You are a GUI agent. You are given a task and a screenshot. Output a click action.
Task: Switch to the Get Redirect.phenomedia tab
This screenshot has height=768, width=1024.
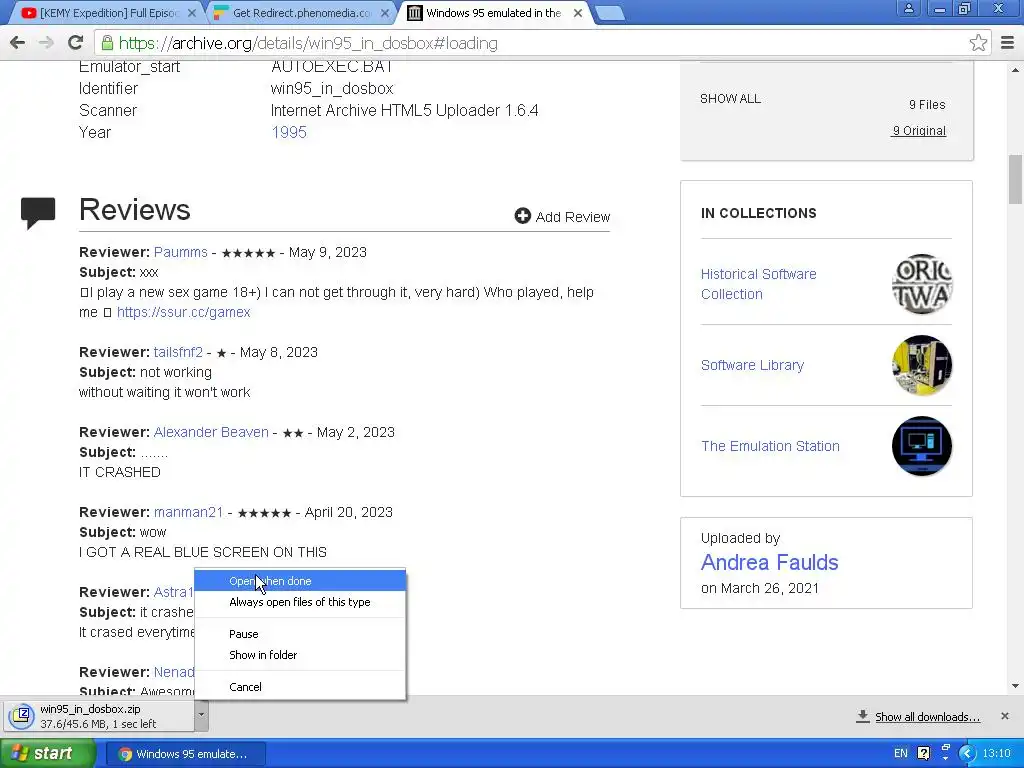(302, 13)
